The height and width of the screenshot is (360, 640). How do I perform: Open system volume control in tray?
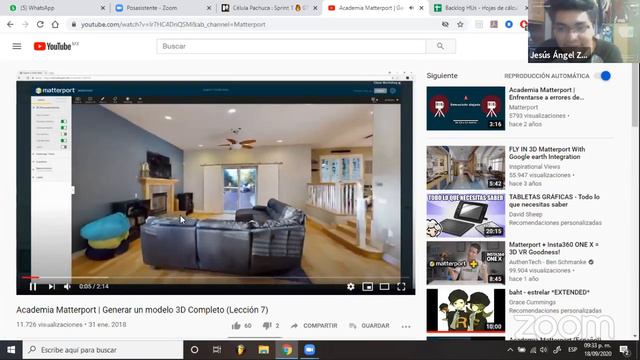544,350
